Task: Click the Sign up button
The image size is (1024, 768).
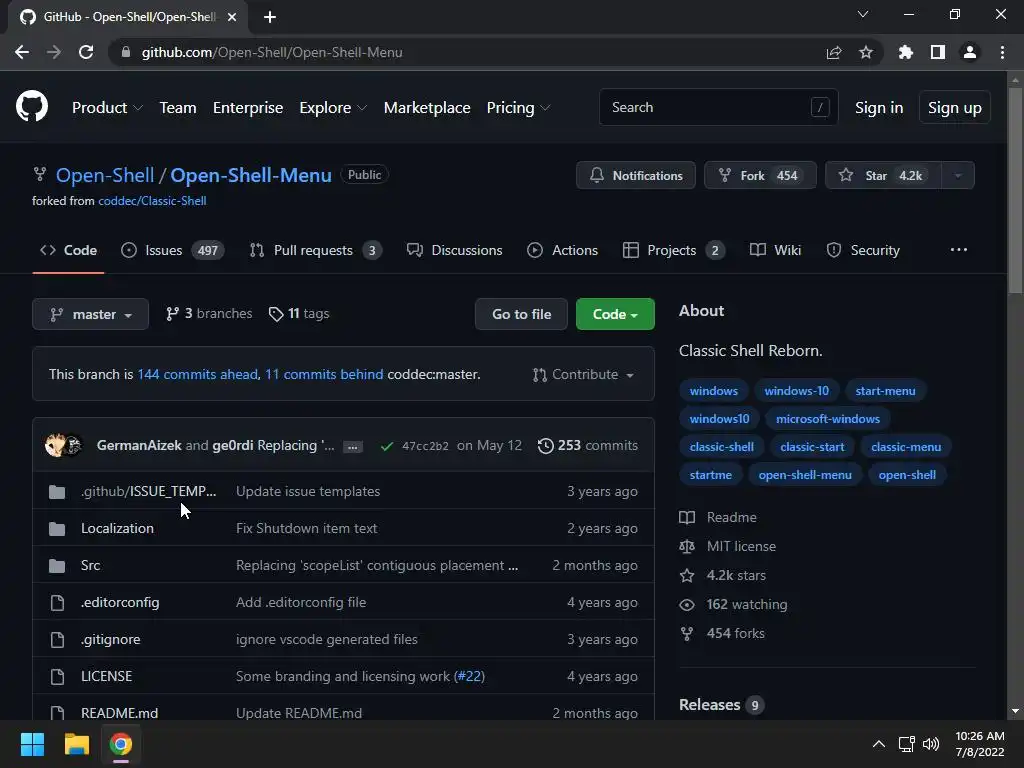Action: click(x=955, y=108)
